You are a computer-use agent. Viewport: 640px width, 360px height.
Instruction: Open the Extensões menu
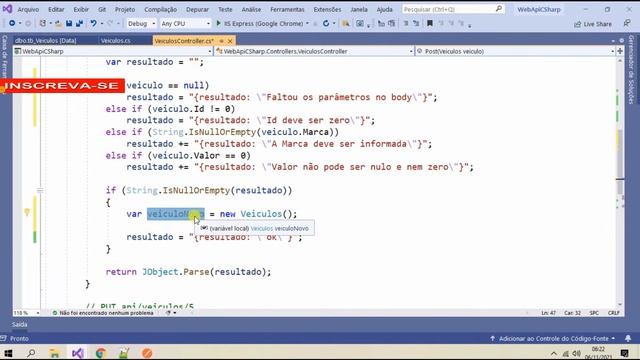point(327,9)
